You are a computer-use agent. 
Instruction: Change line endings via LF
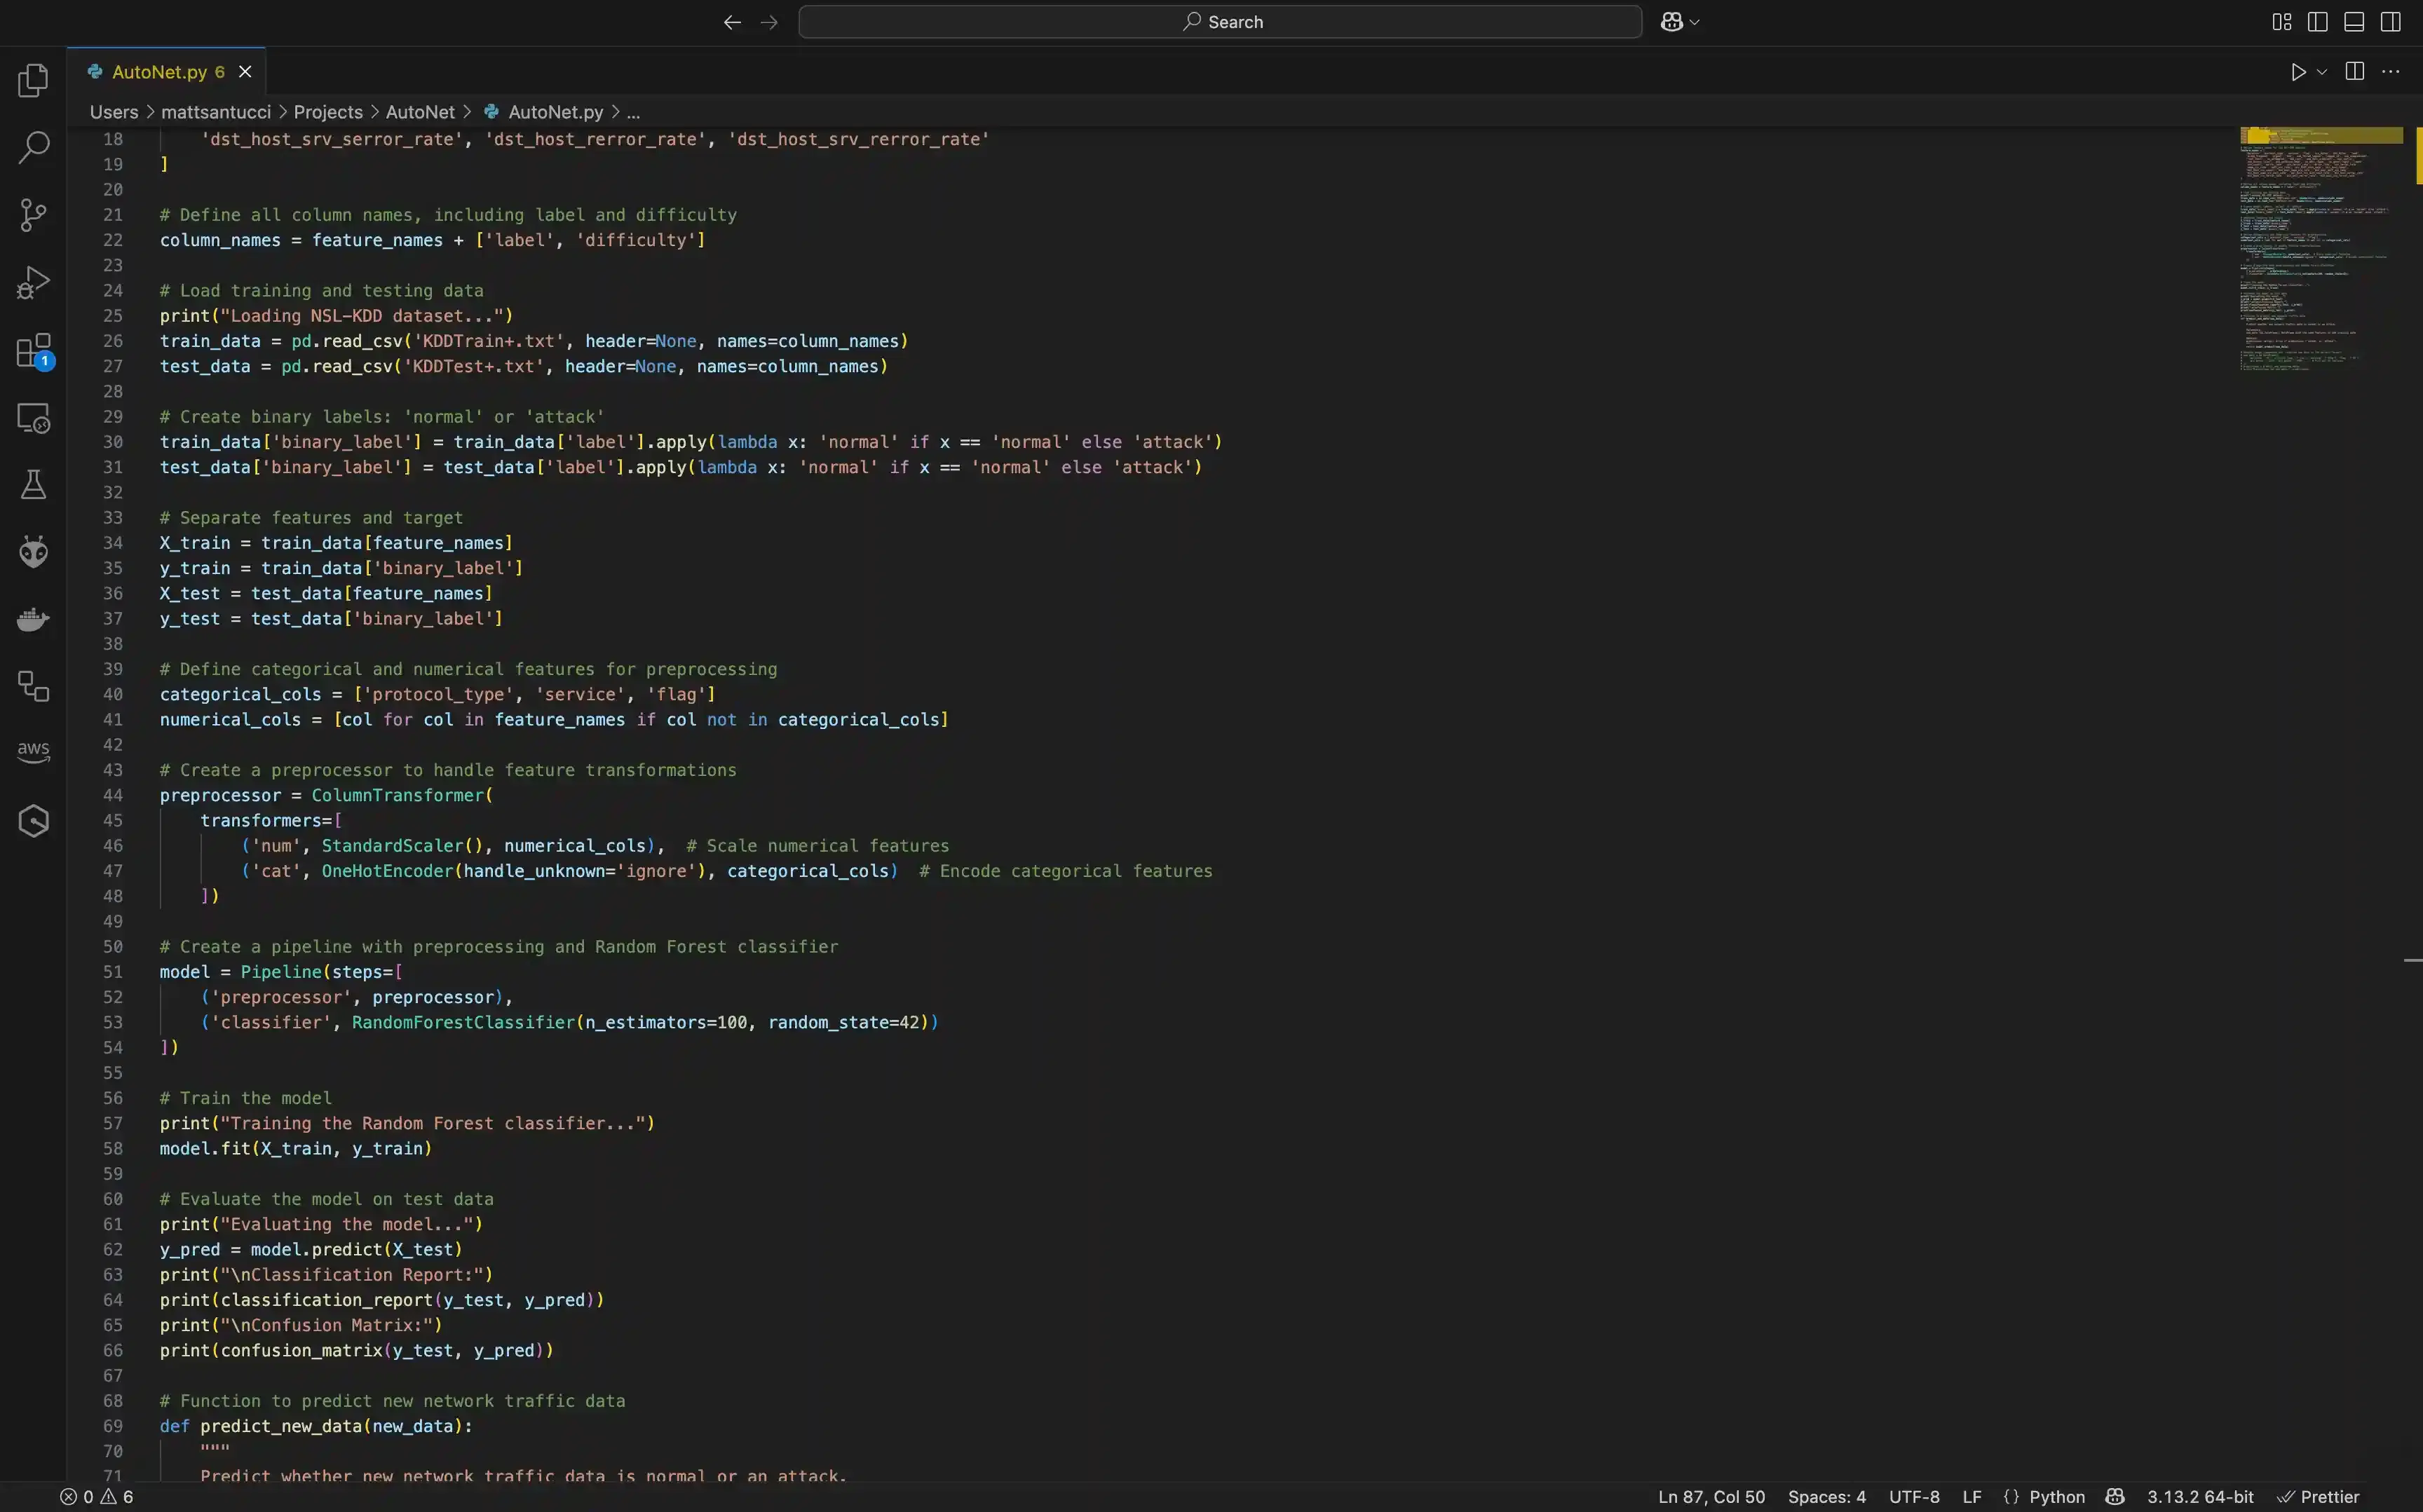pos(1972,1497)
